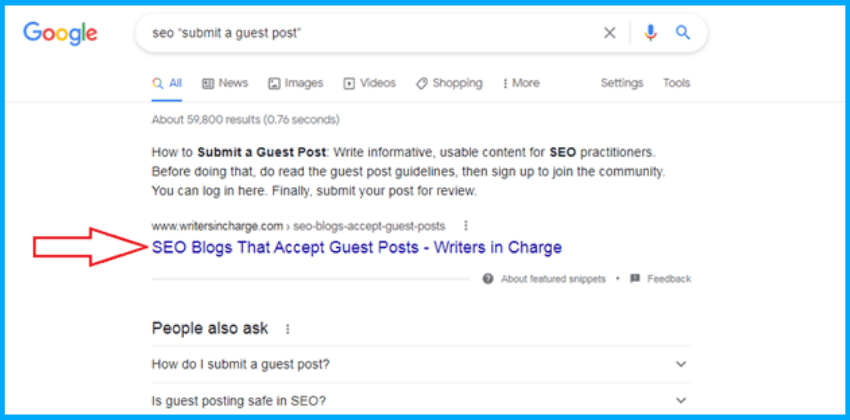The height and width of the screenshot is (420, 850).
Task: Click the microphone voice search icon
Action: tap(651, 33)
